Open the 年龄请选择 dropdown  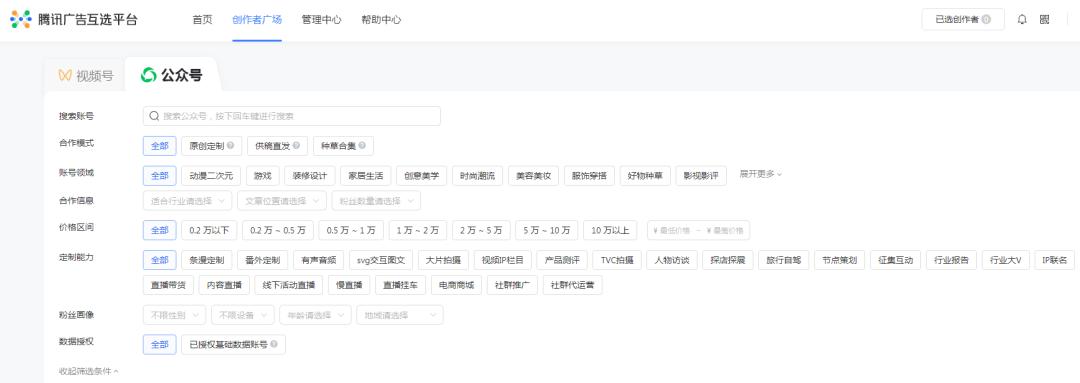(315, 315)
